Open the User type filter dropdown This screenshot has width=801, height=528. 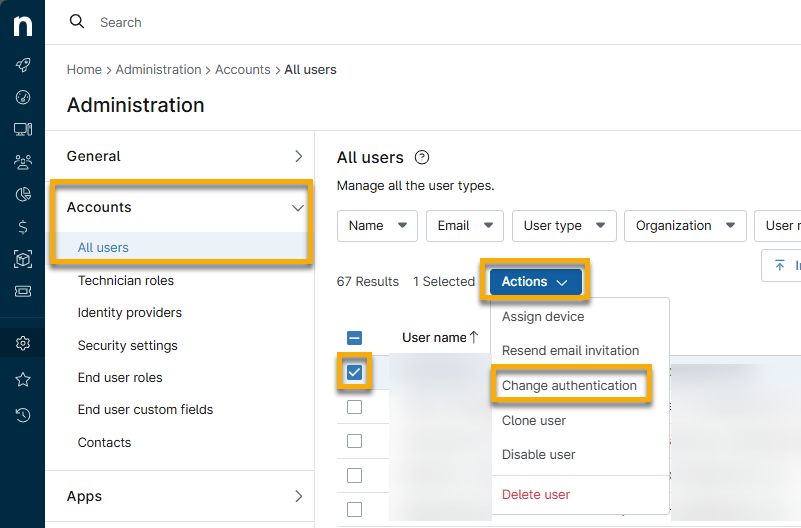(564, 226)
